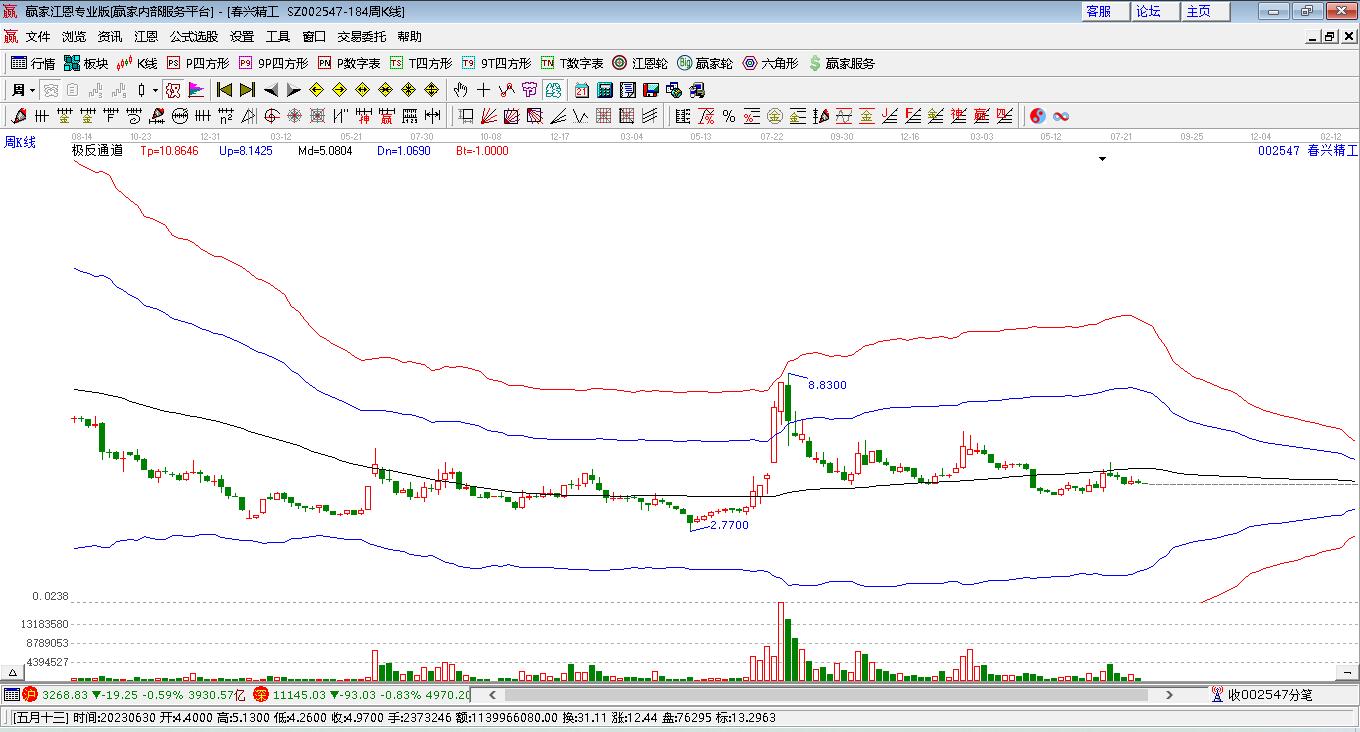Open the 帮助 menu

click(409, 37)
